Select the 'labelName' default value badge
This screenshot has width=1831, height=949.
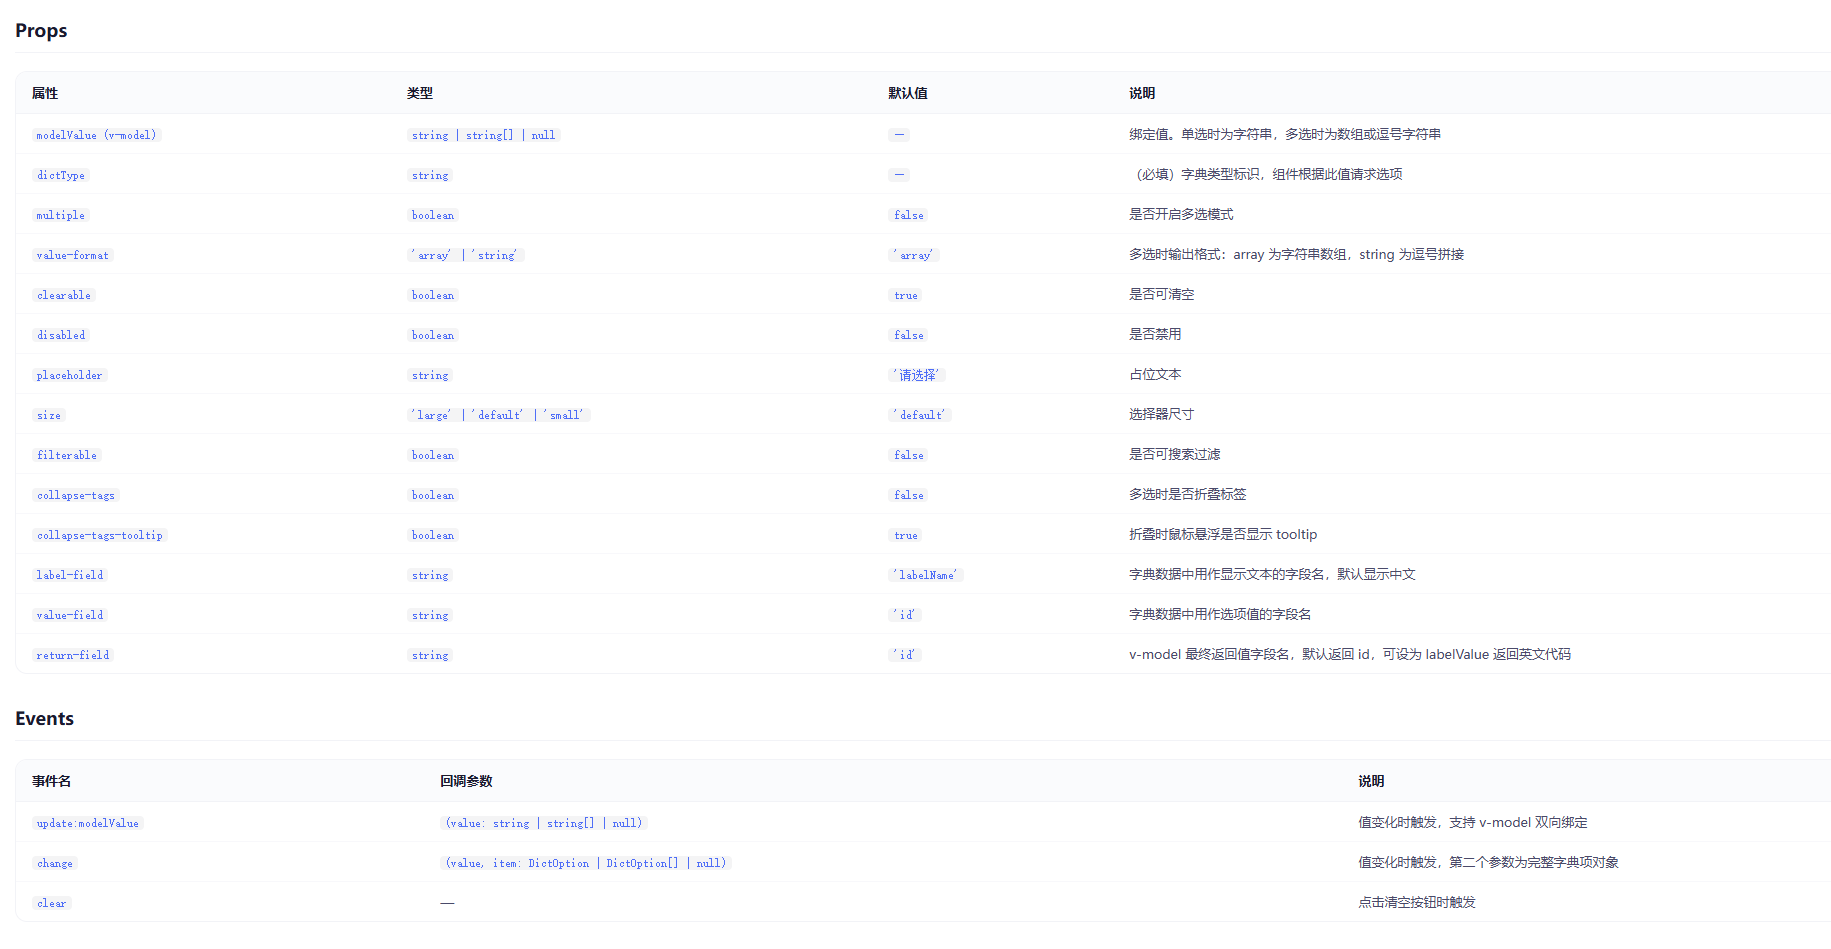(x=924, y=575)
